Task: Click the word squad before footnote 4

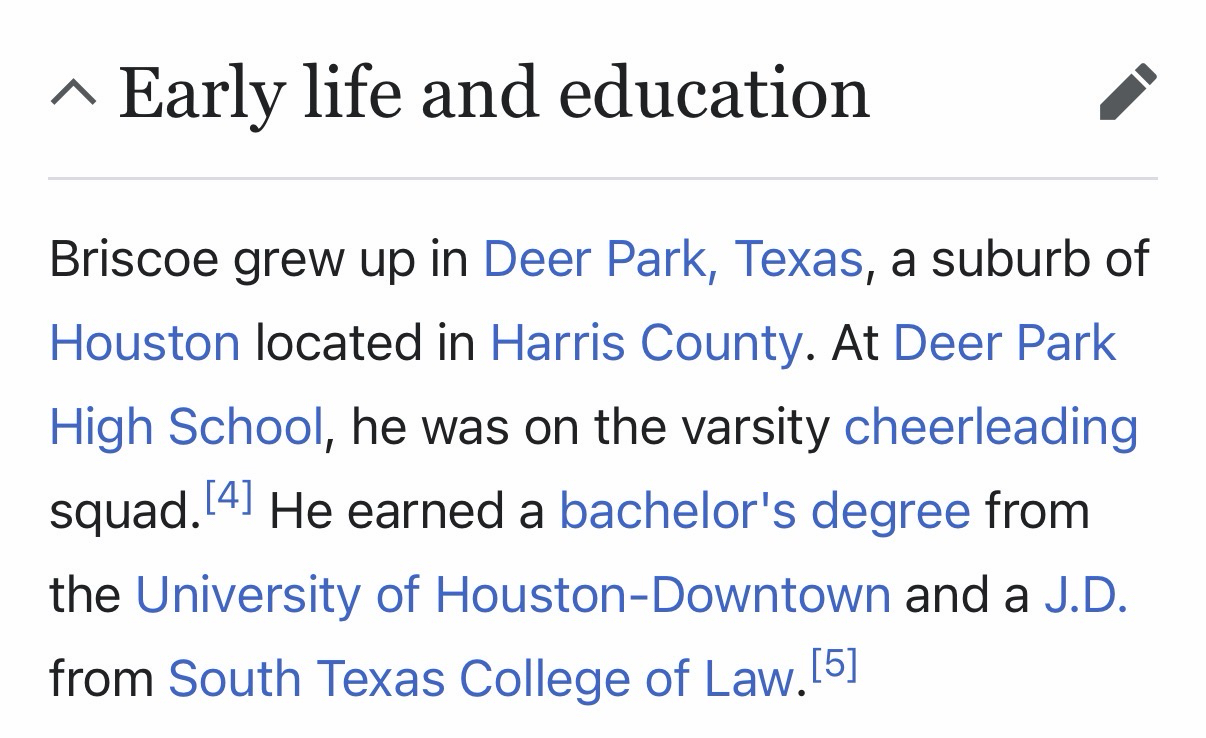Action: coord(119,513)
